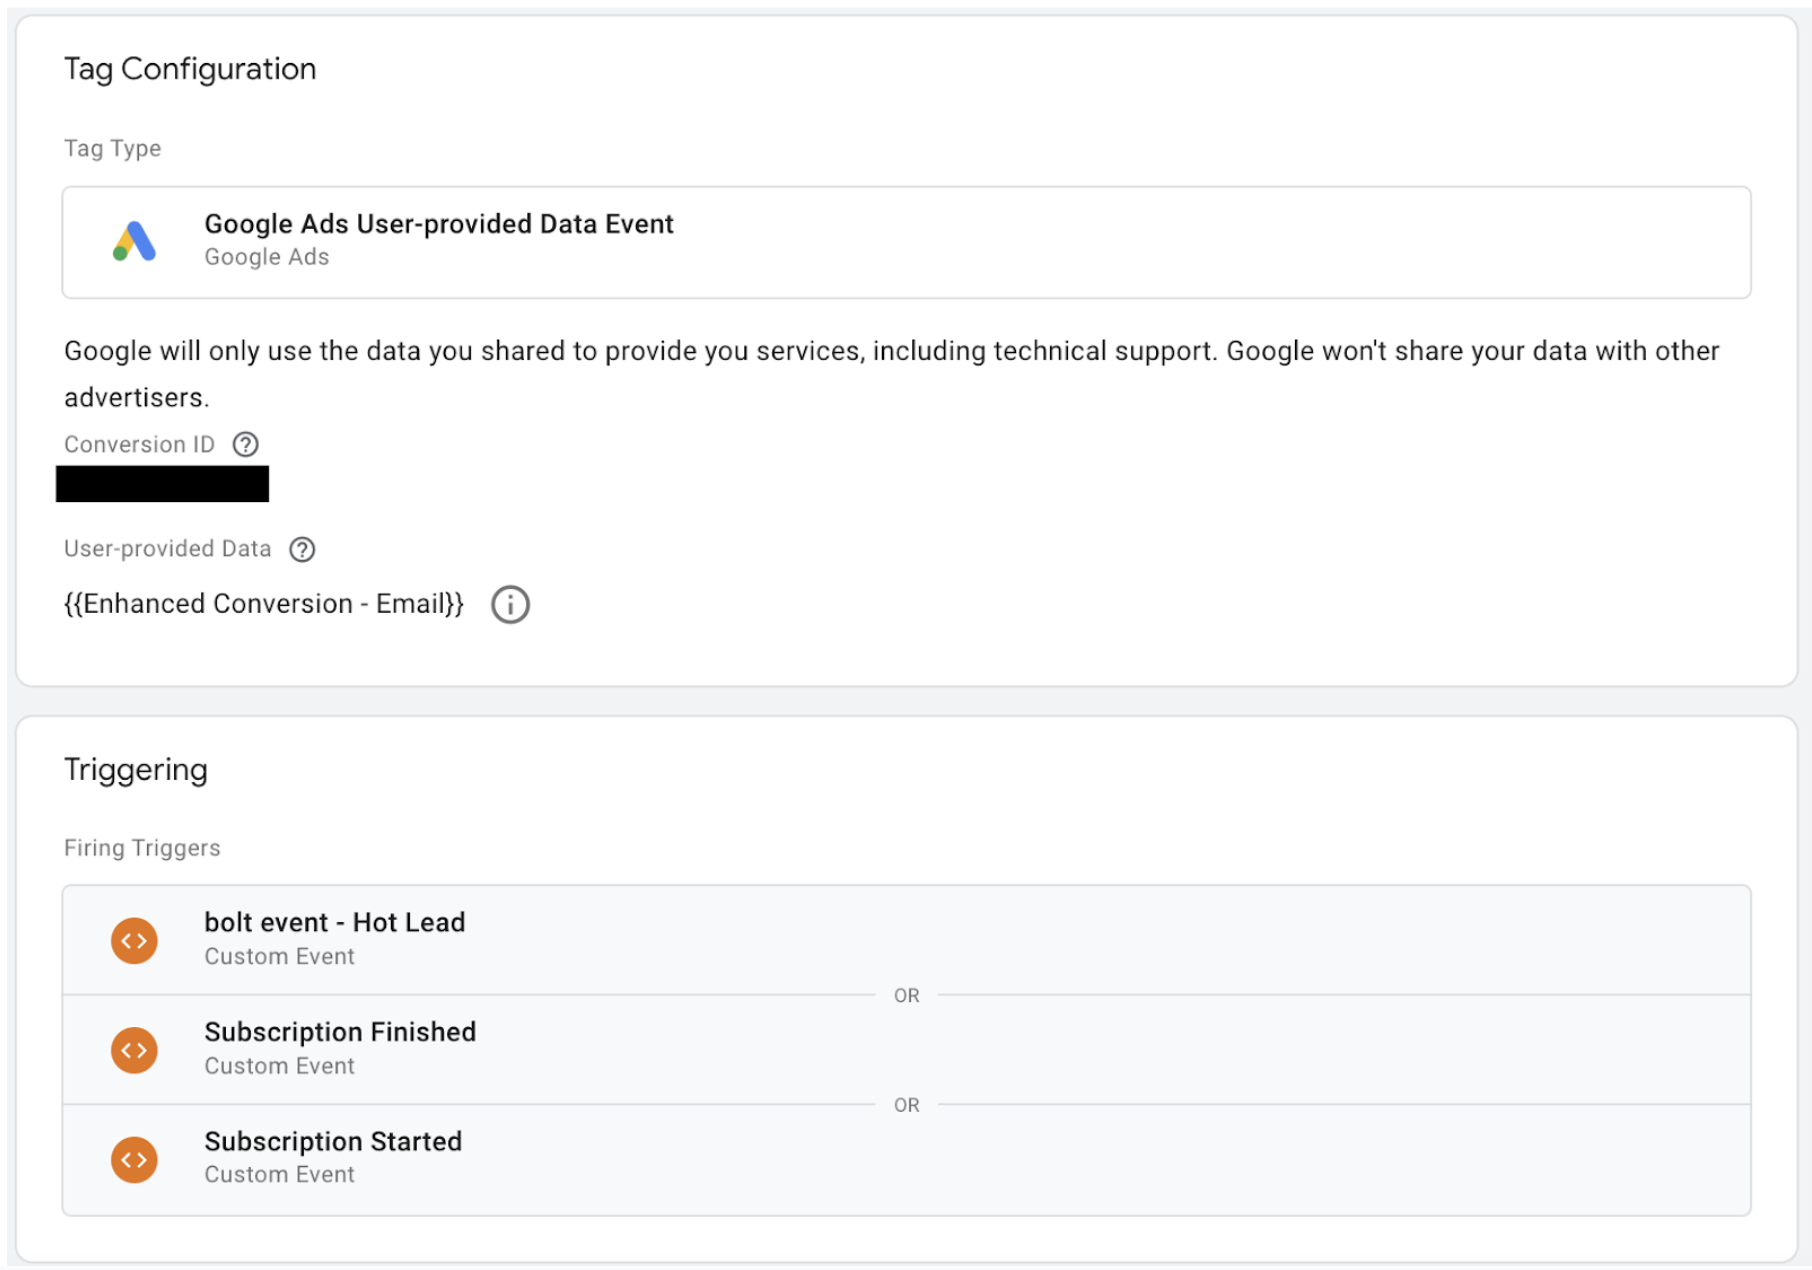Click the Conversion ID label
1812x1270 pixels.
(x=139, y=444)
